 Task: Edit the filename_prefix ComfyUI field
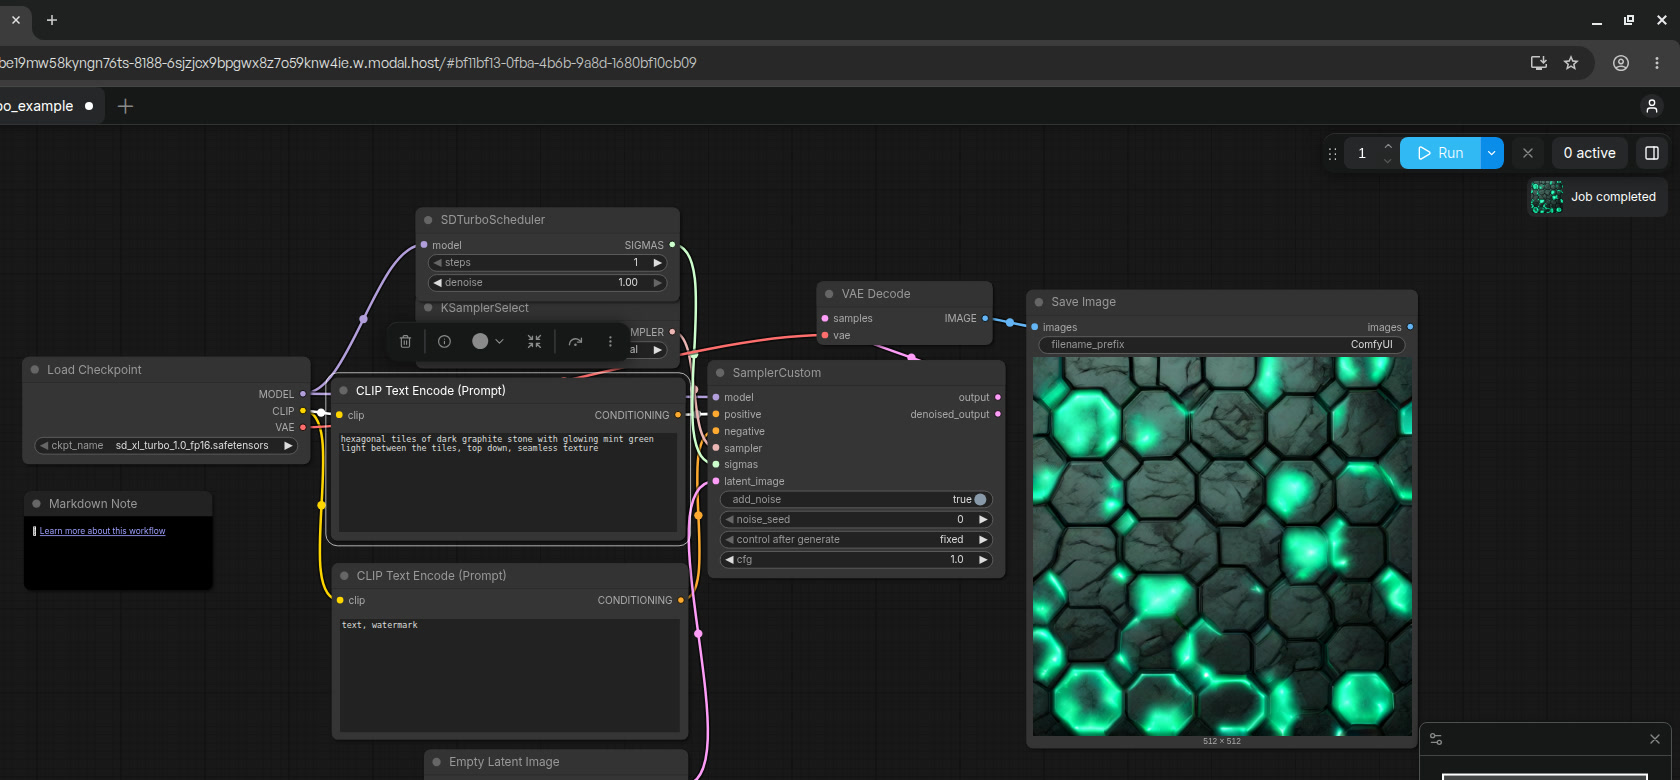click(x=1221, y=345)
